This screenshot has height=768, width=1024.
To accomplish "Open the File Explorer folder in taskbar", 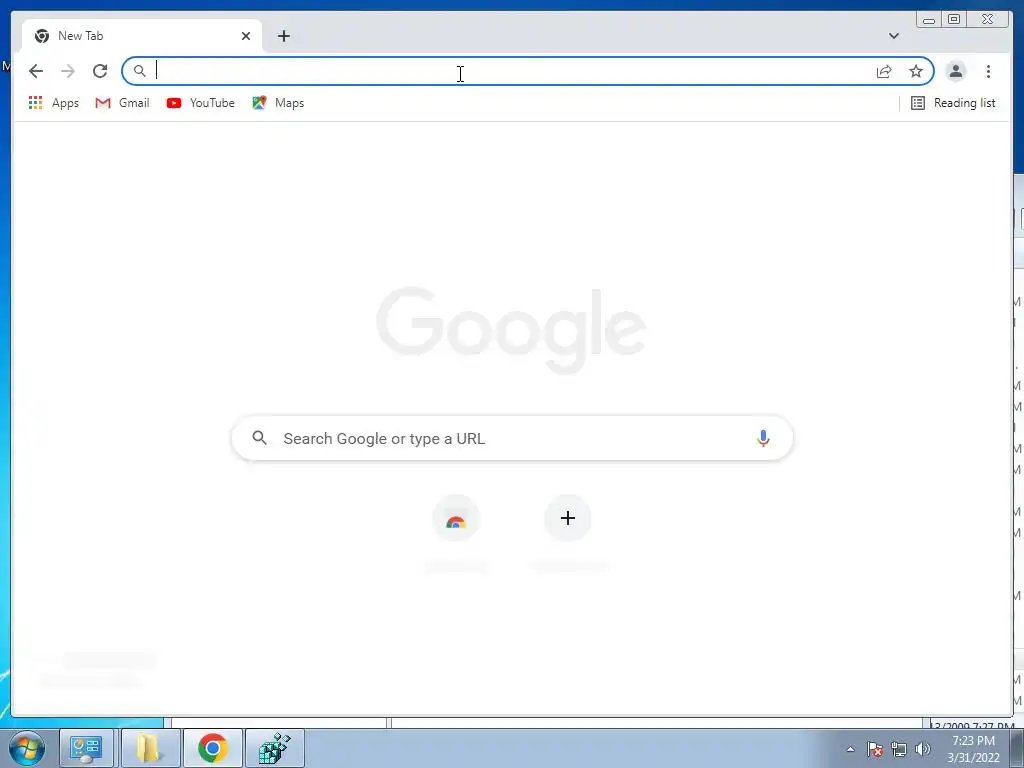I will pyautogui.click(x=149, y=748).
